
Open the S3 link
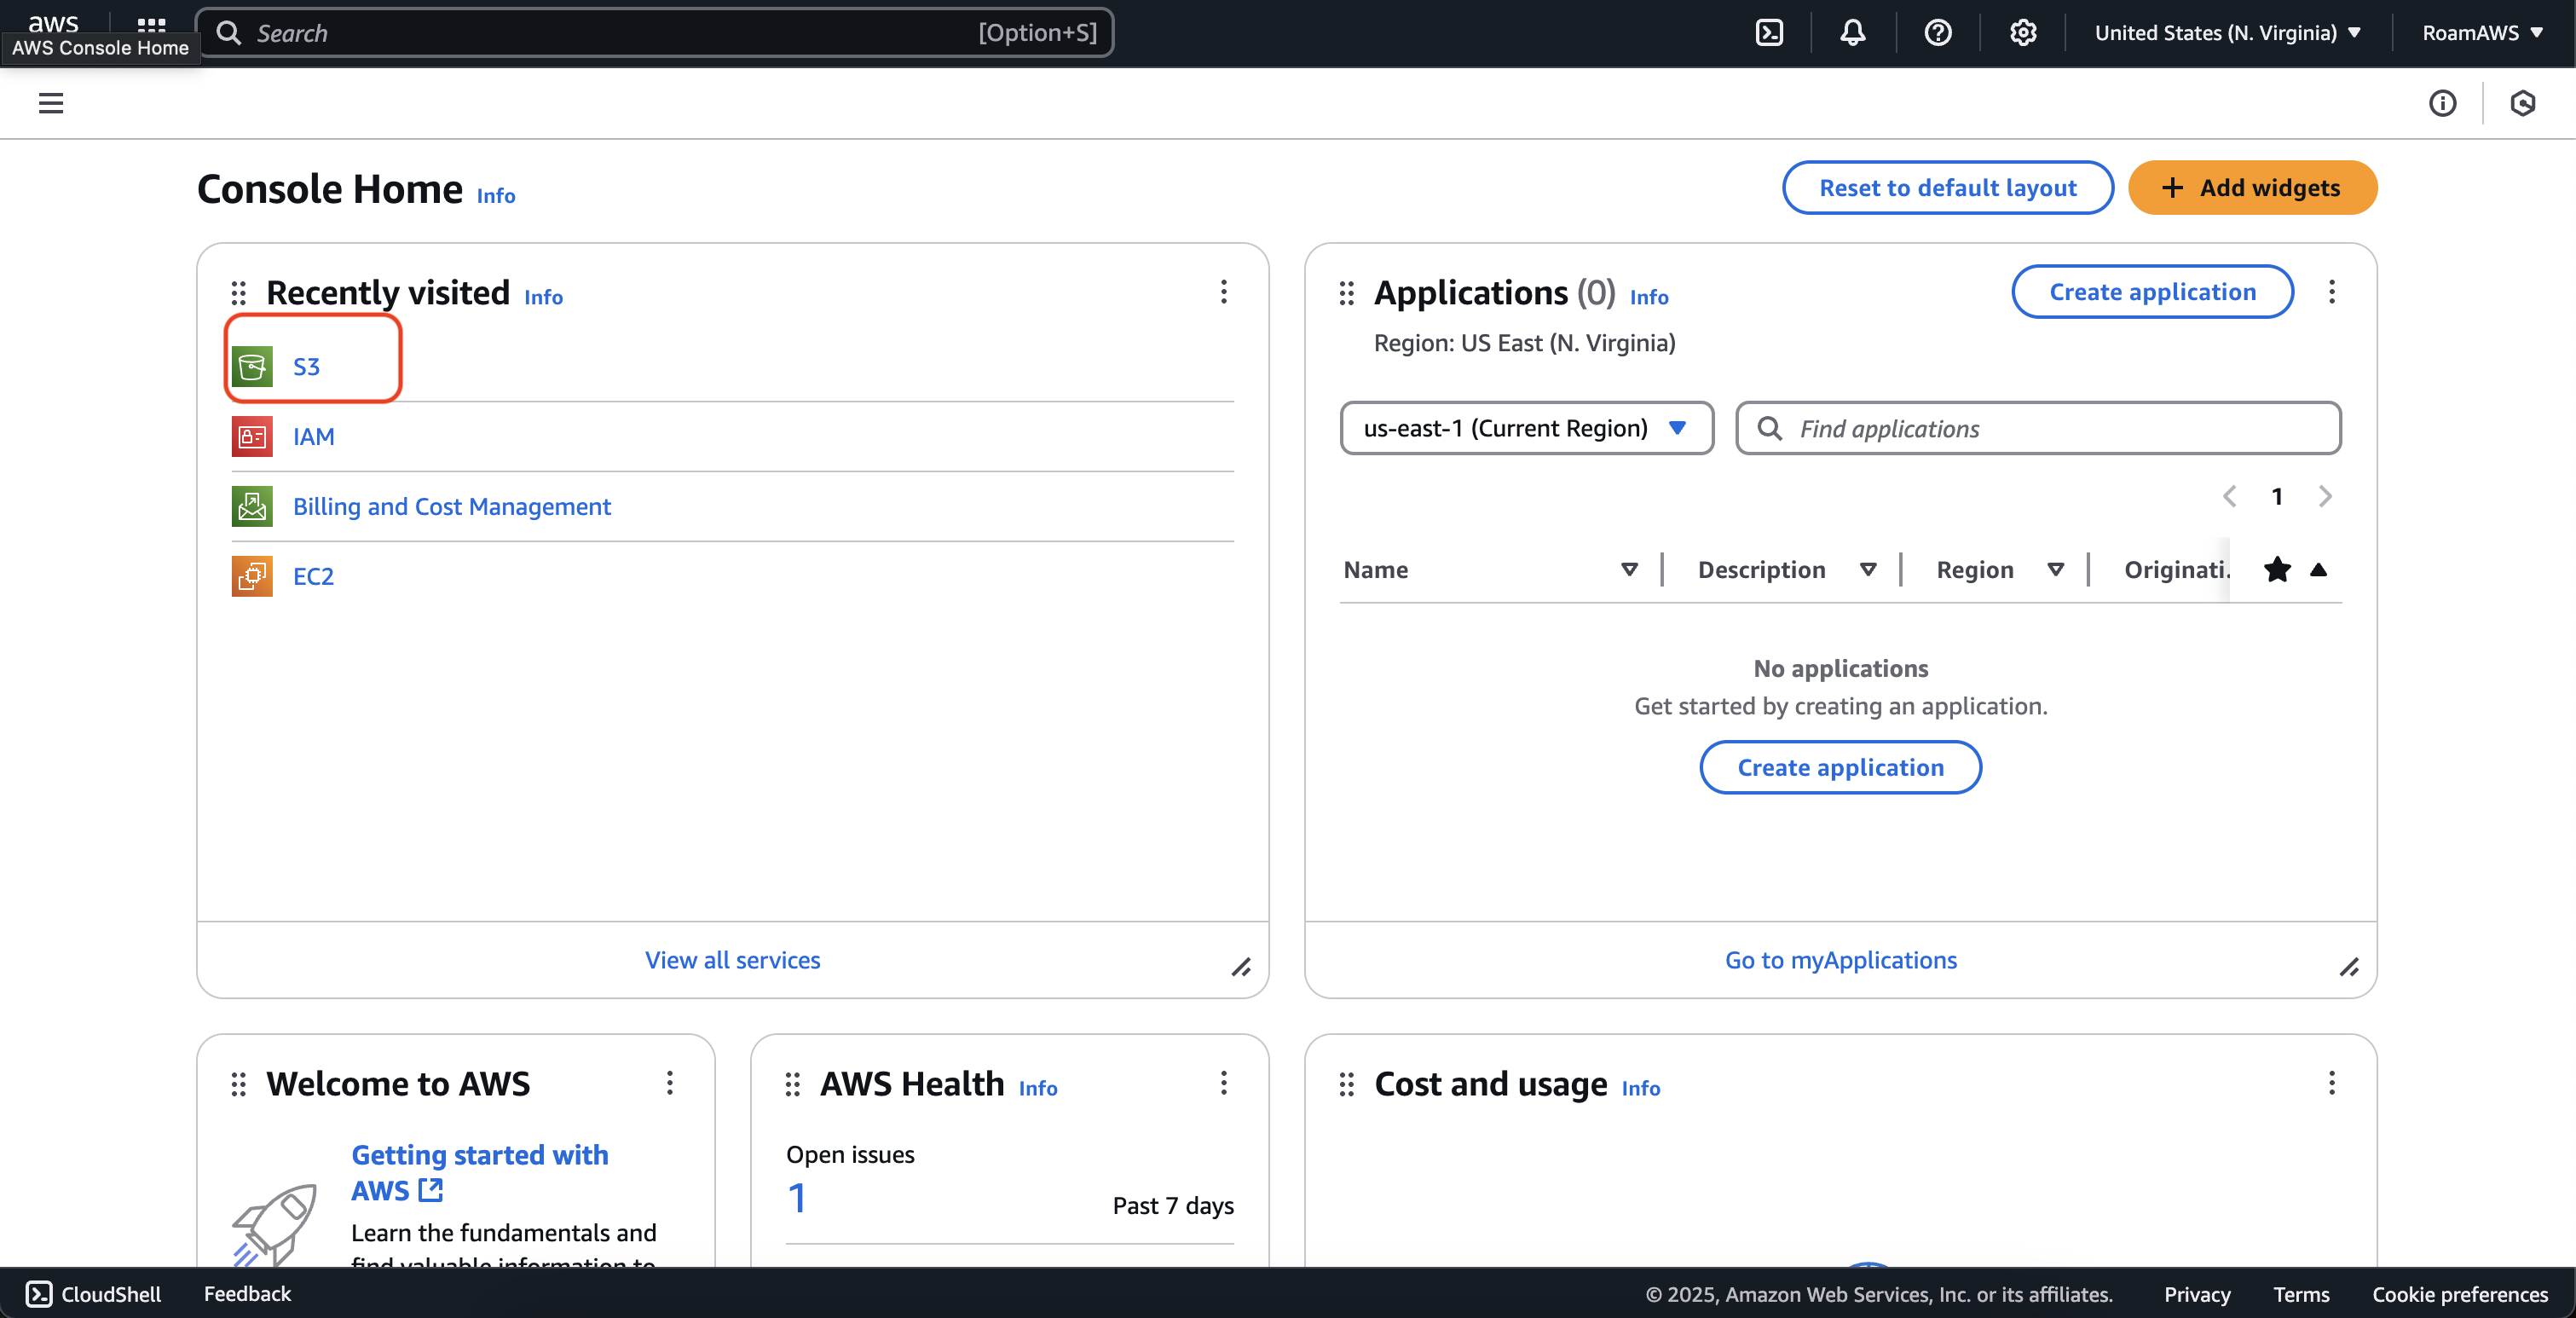coord(306,366)
